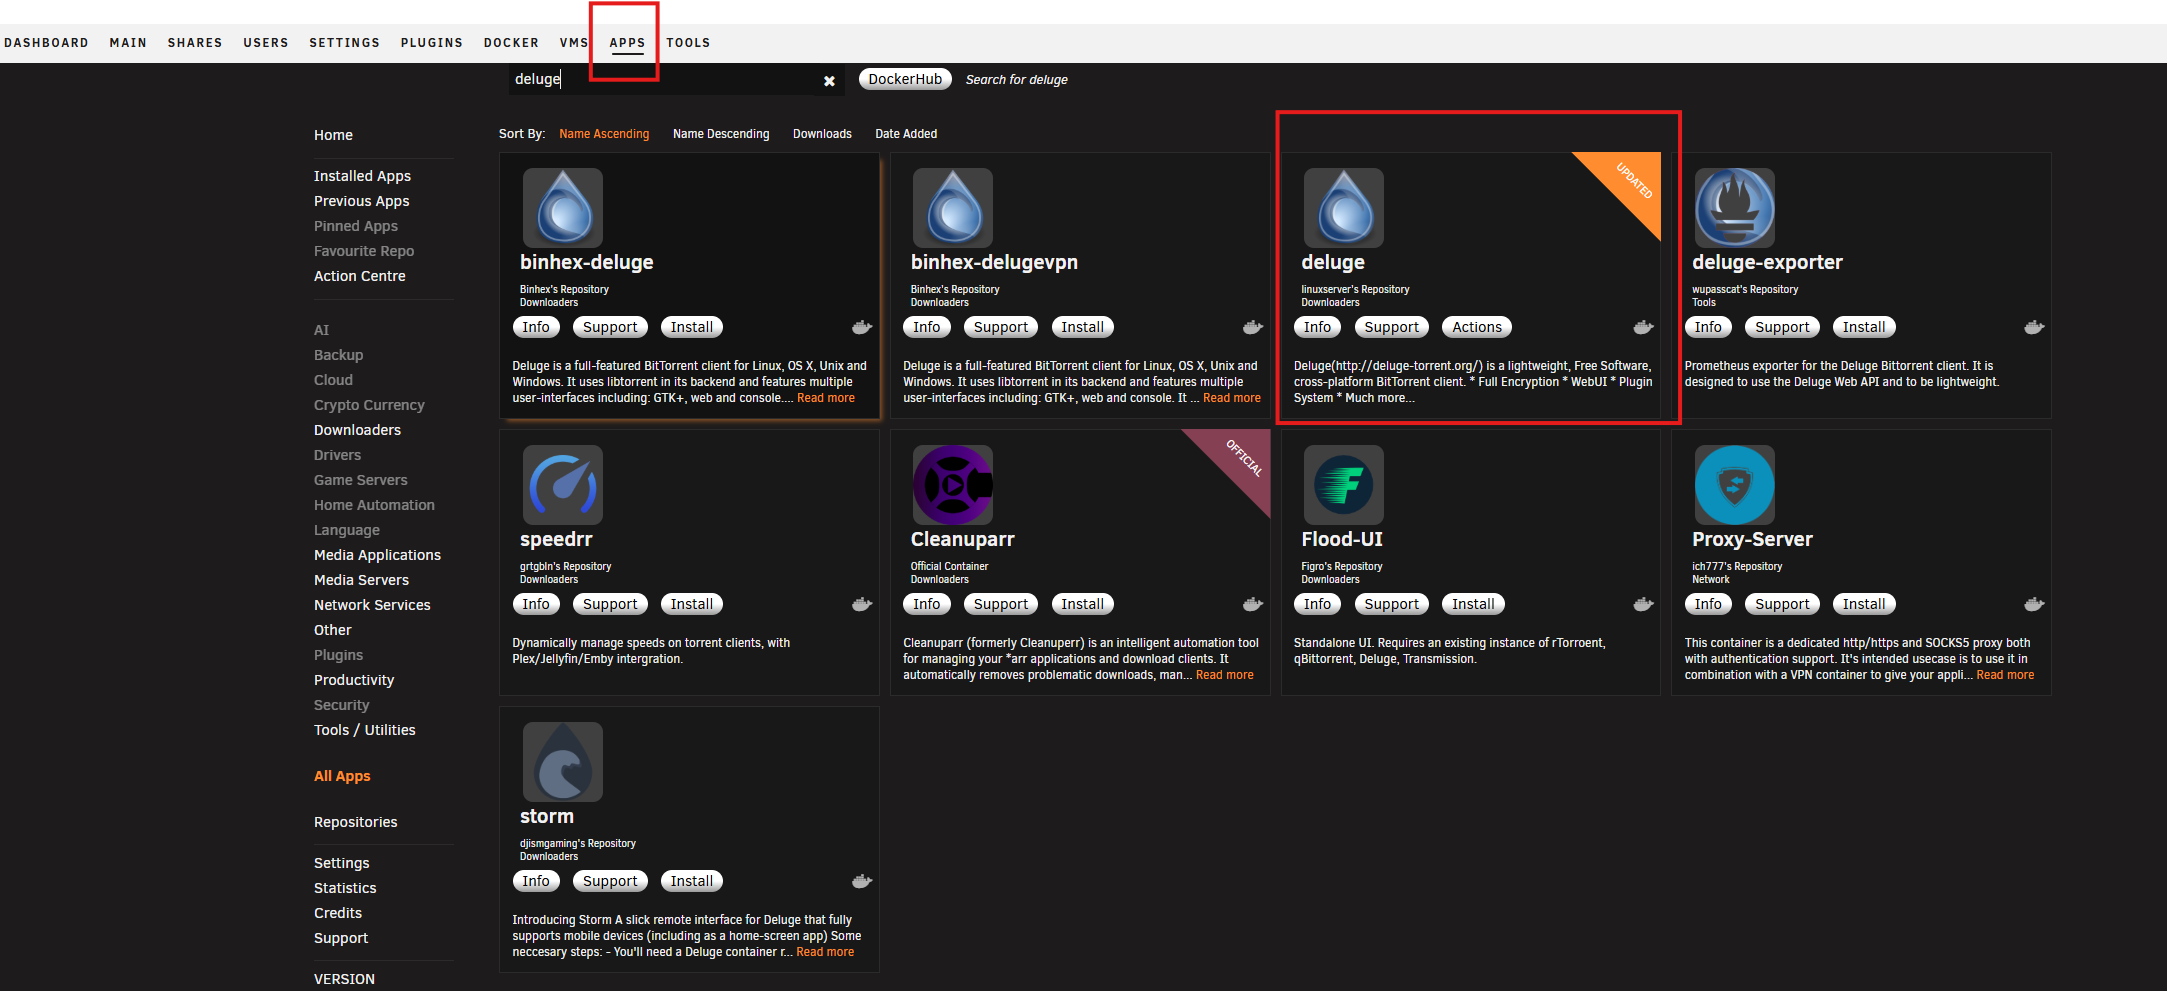Open the Dashboard tab

point(46,43)
